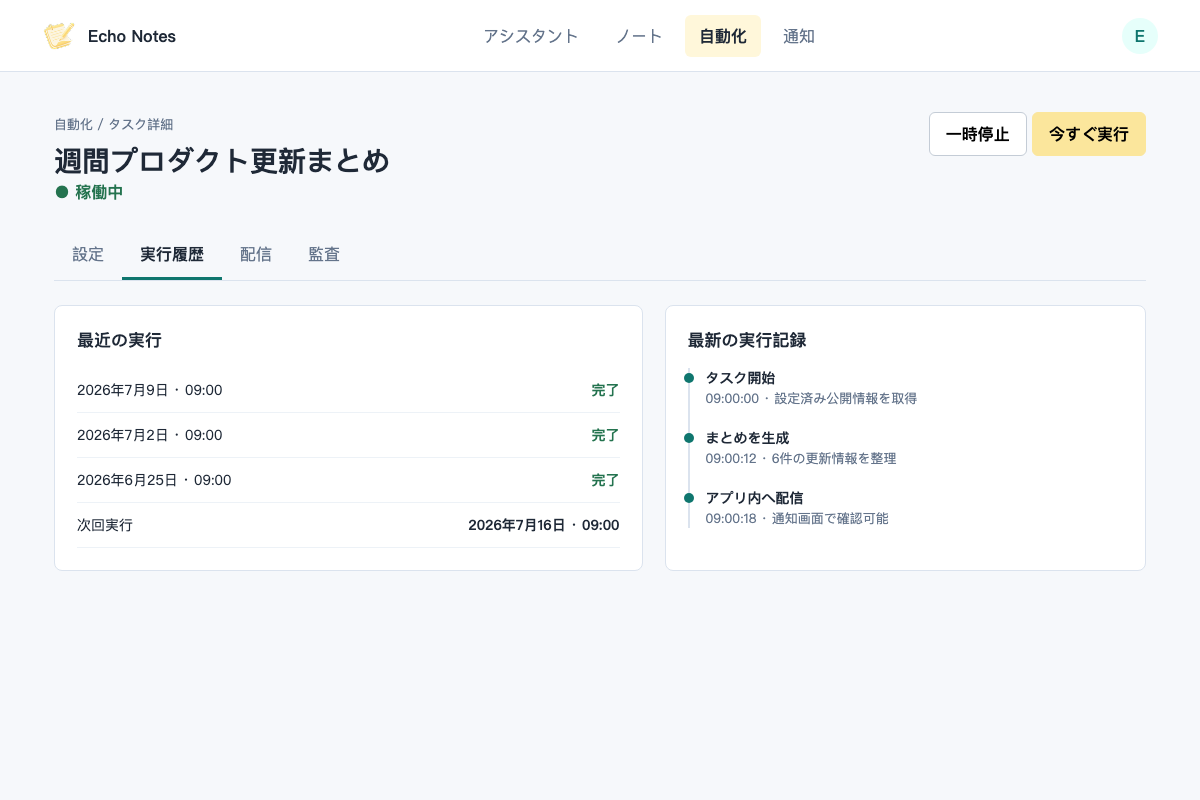Switch to the 配信 tab
The width and height of the screenshot is (1200, 800).
[x=256, y=254]
